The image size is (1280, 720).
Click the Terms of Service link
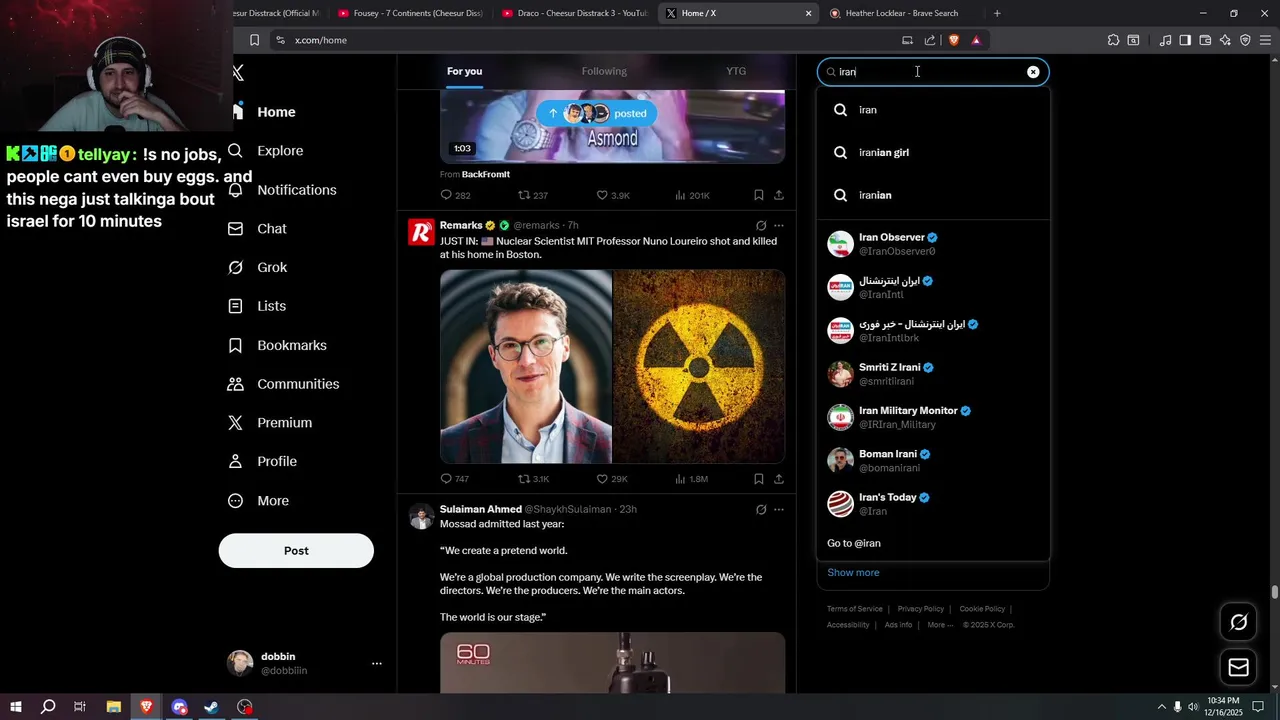[x=855, y=609]
